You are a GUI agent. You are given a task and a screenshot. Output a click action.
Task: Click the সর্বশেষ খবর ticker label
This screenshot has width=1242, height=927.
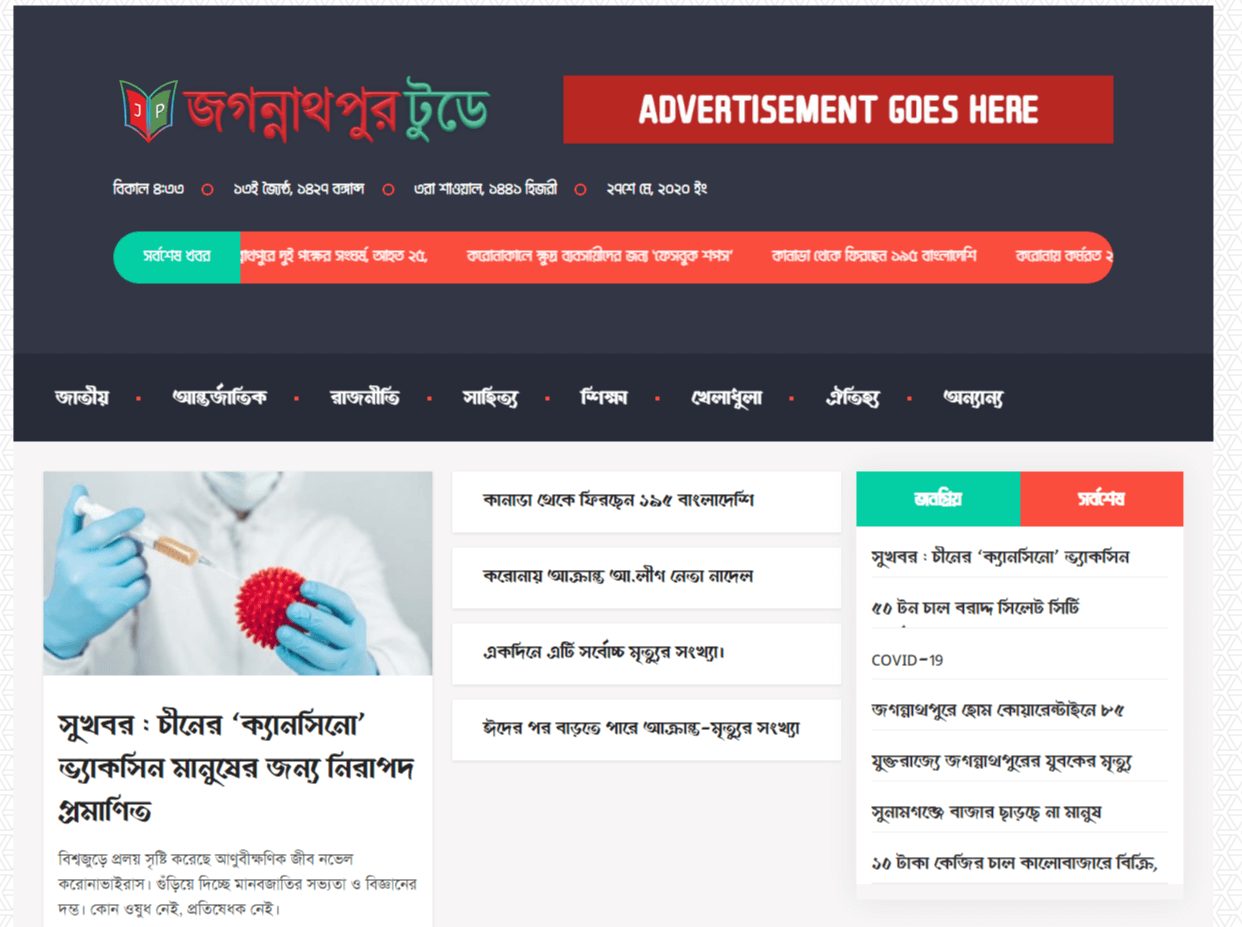(177, 257)
